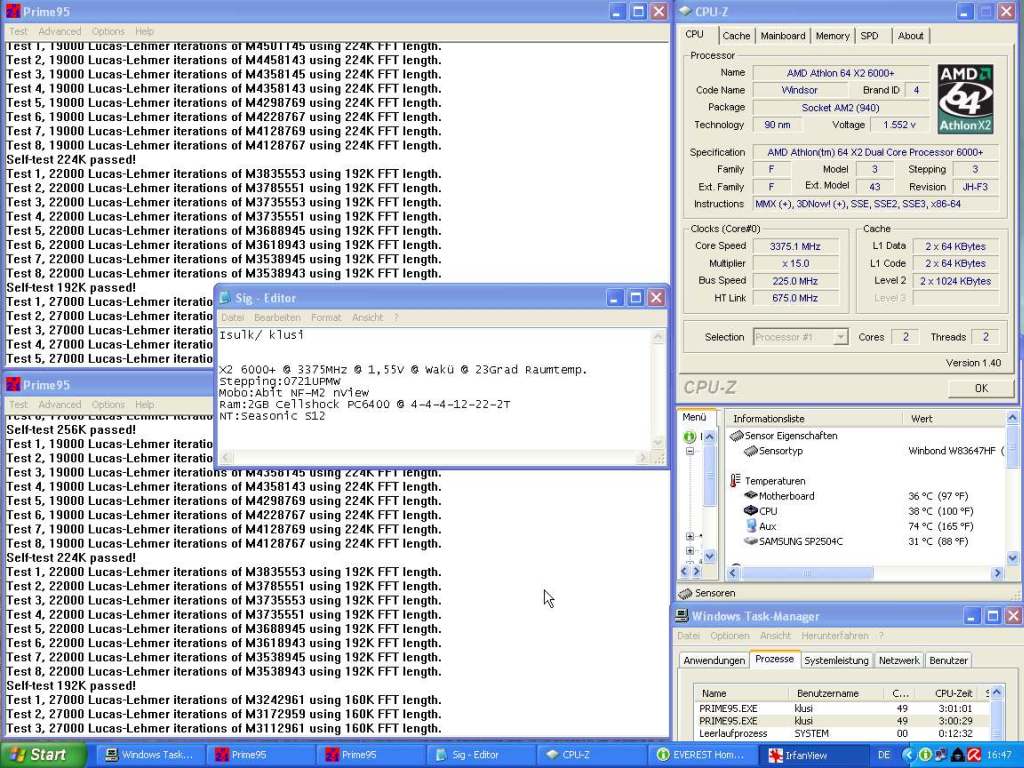Click the black tray icon beside Avira

pos(957,755)
